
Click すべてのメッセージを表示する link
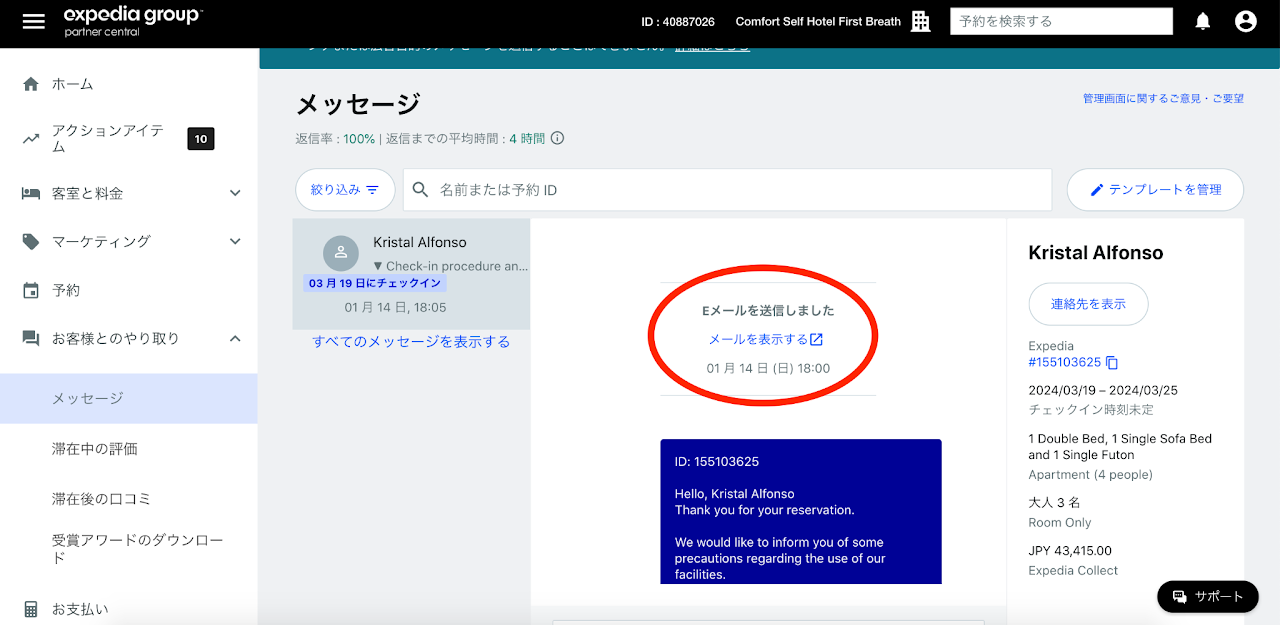click(x=411, y=342)
